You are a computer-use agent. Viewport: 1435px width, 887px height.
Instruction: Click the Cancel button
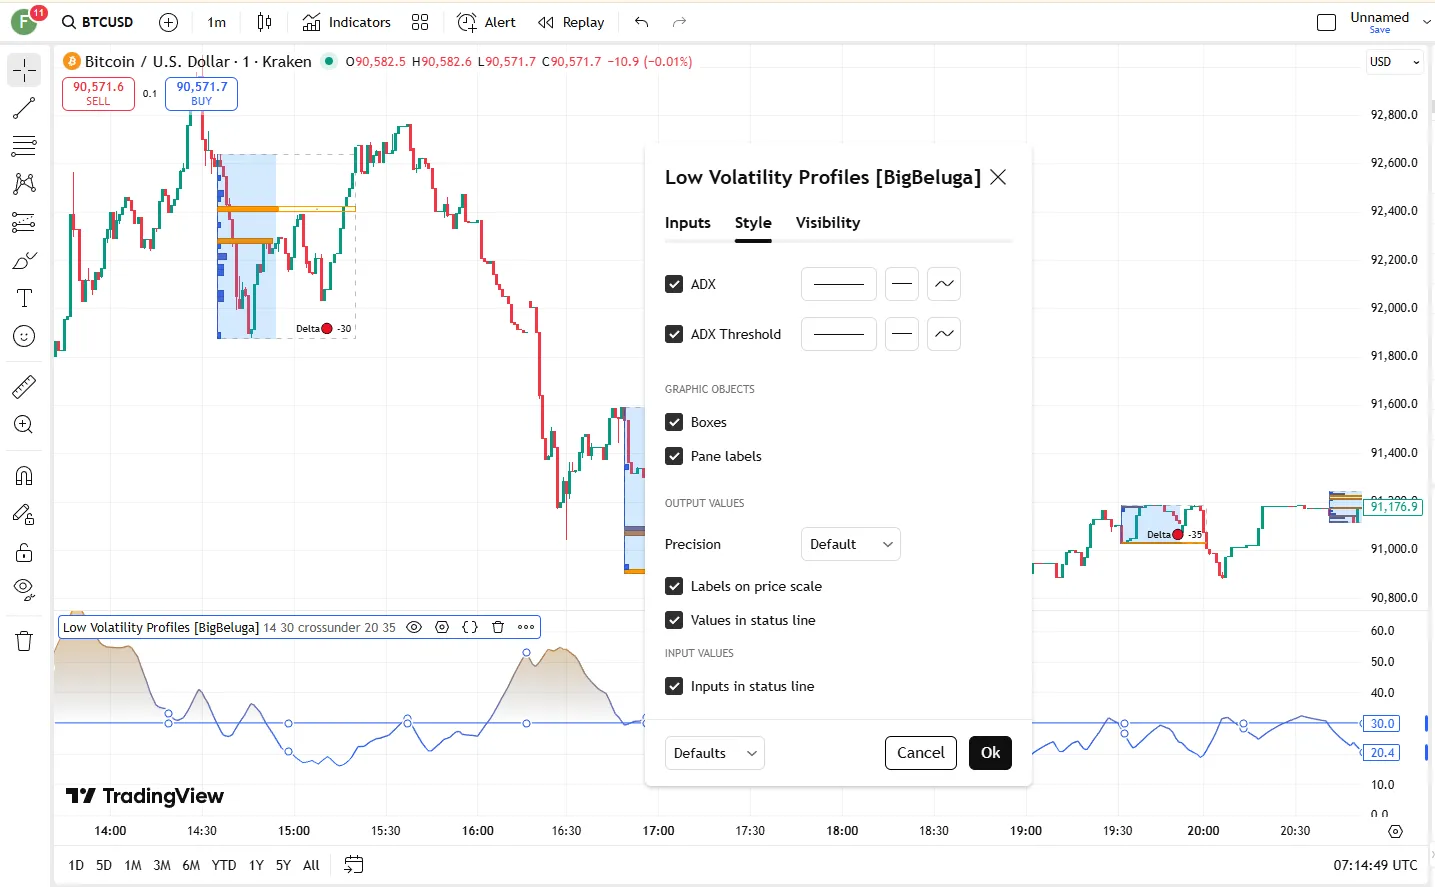pyautogui.click(x=920, y=753)
